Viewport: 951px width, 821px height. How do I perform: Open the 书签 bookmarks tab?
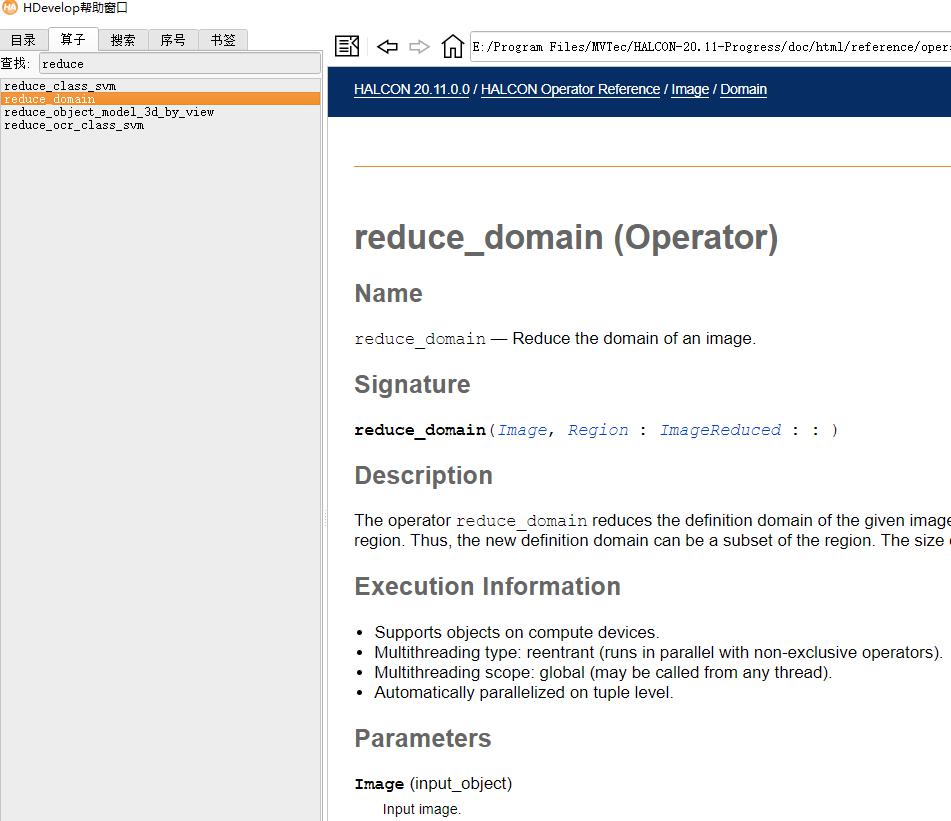[223, 40]
